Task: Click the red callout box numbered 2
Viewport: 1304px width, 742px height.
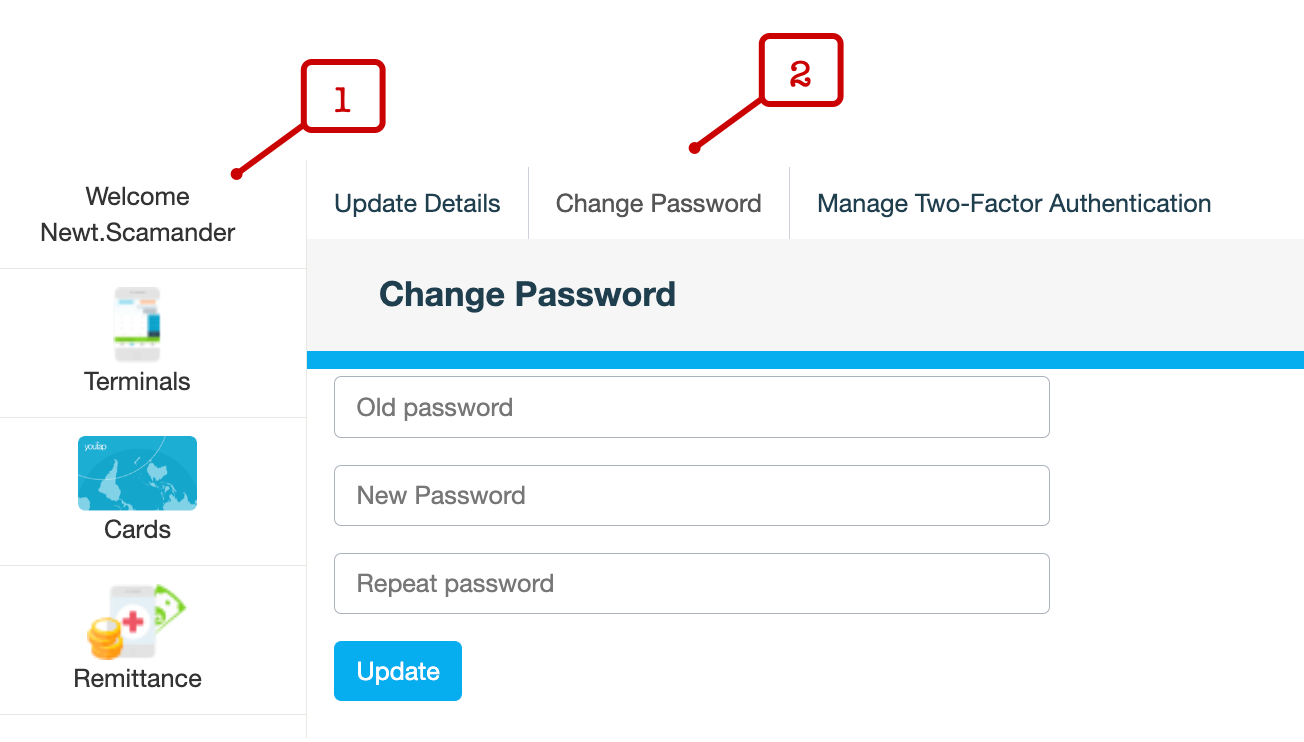Action: click(801, 71)
